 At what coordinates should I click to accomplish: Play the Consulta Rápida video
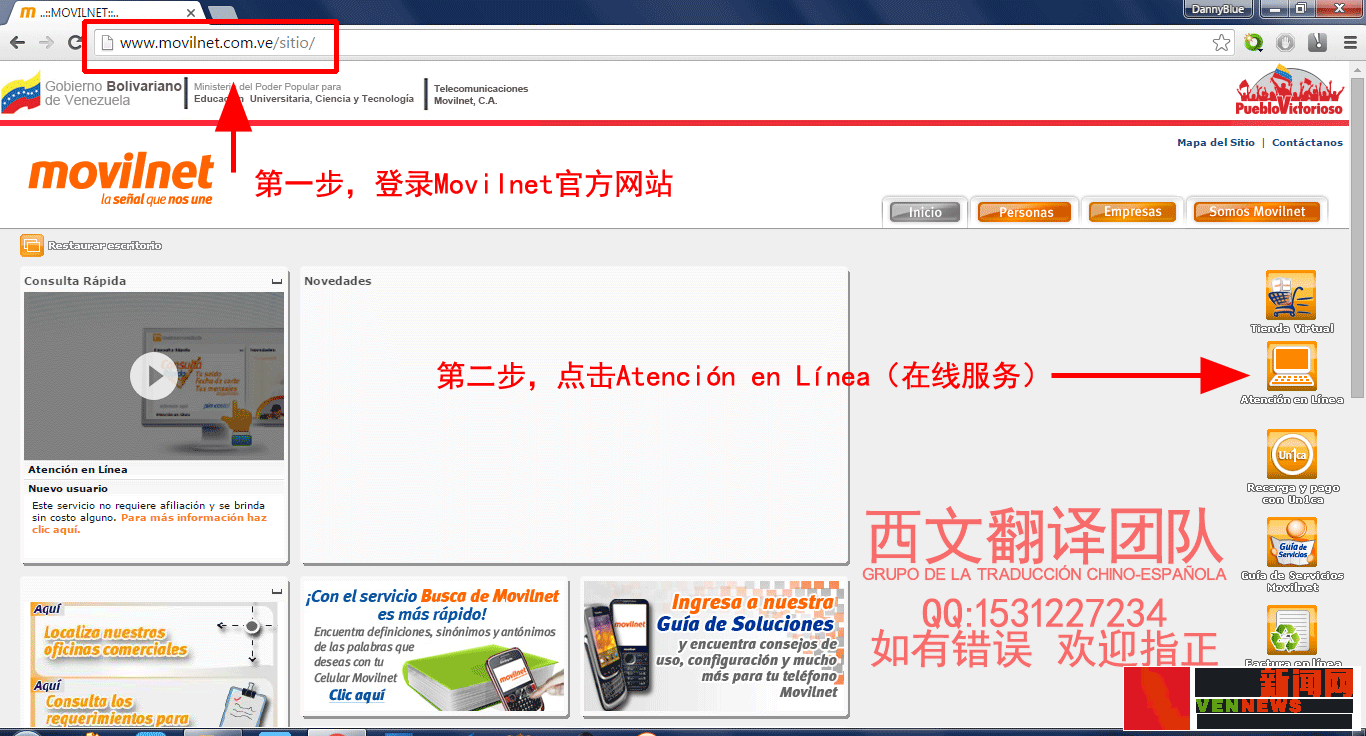point(153,376)
